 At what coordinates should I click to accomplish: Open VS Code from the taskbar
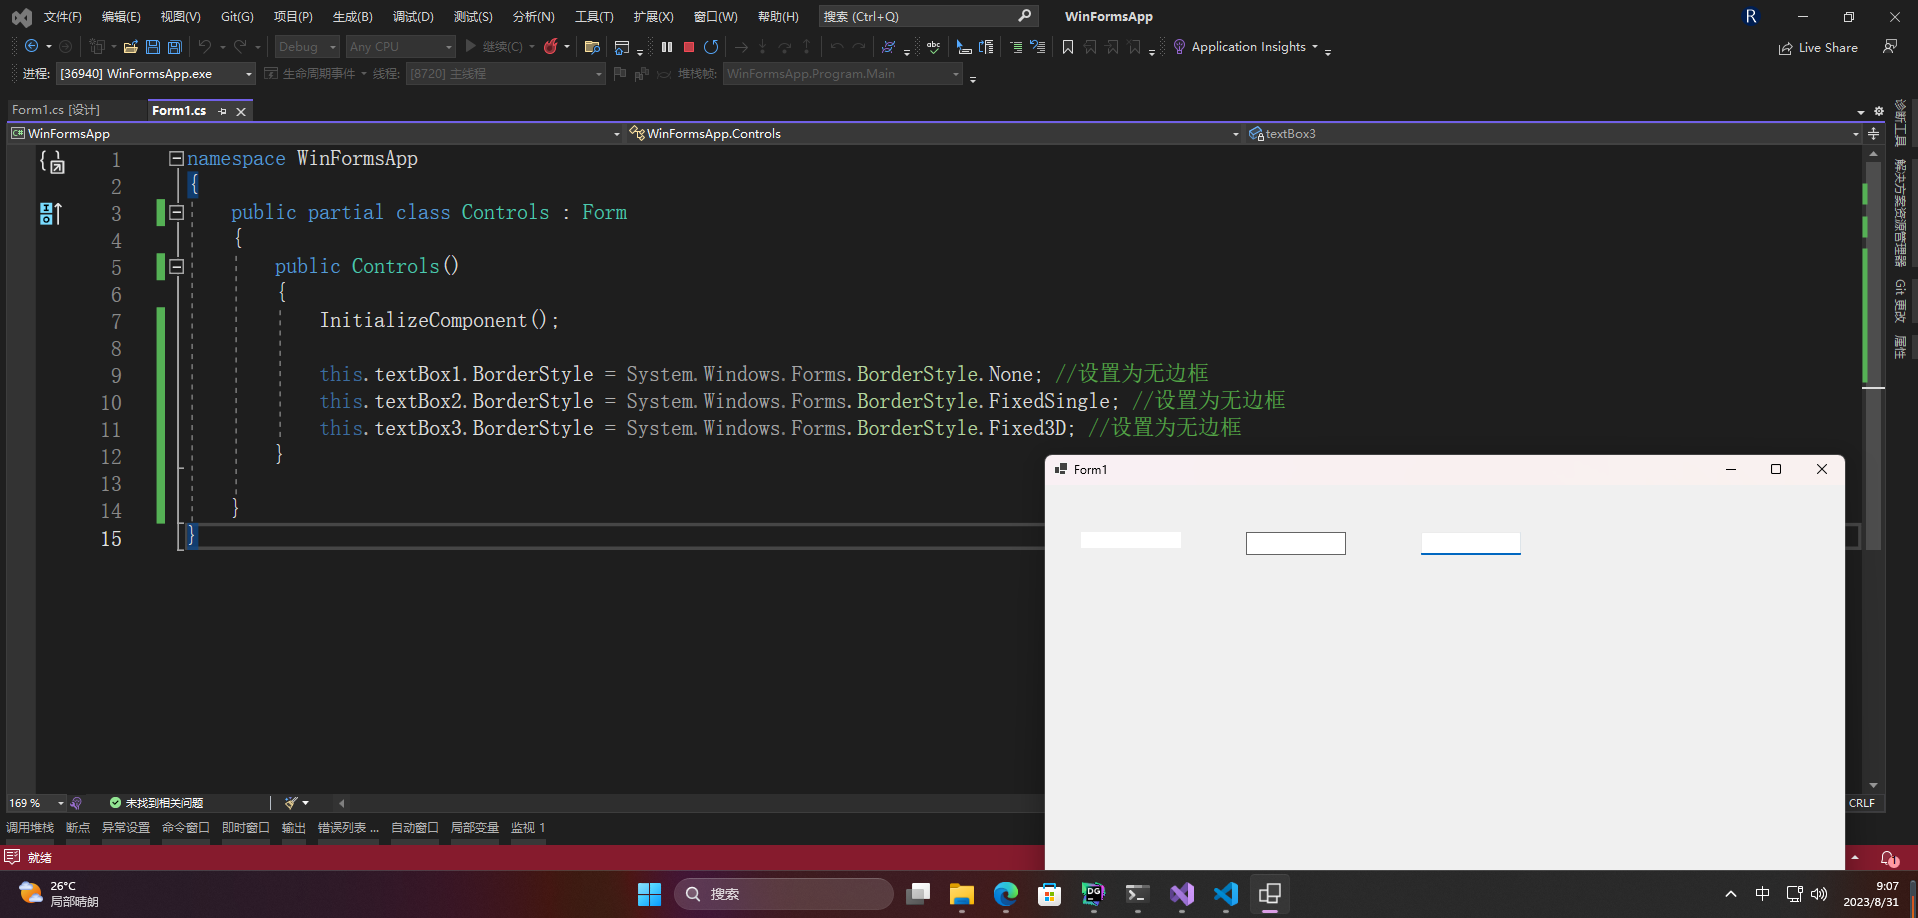[x=1226, y=894]
